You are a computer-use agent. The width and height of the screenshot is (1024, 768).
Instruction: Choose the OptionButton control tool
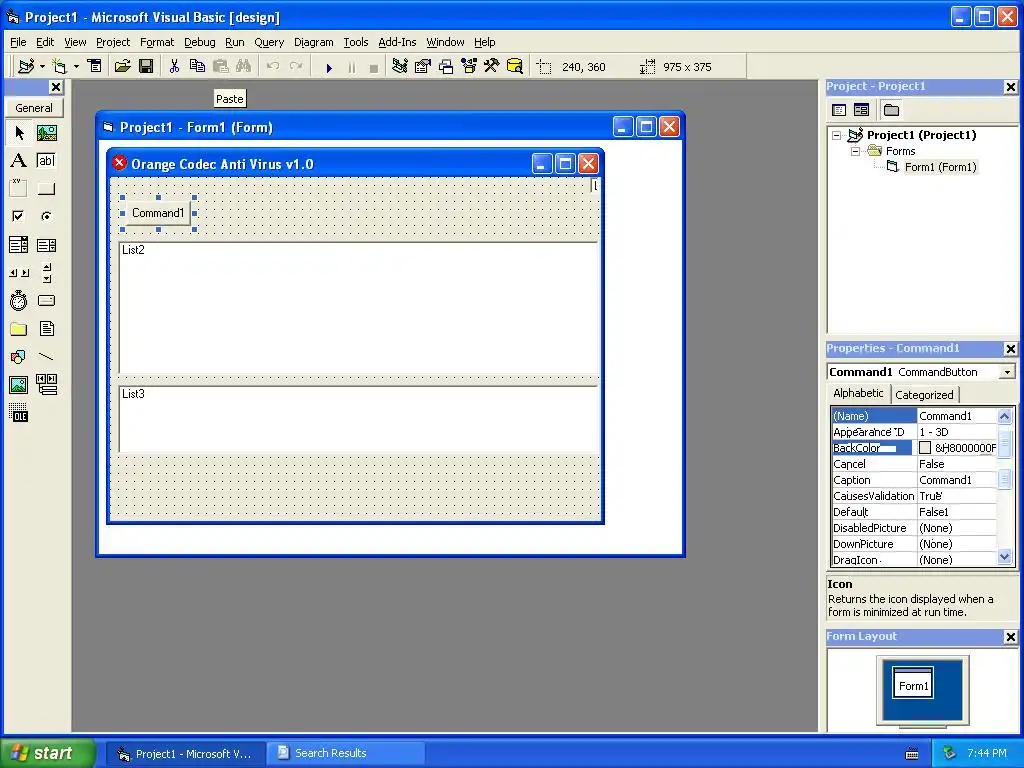click(46, 216)
